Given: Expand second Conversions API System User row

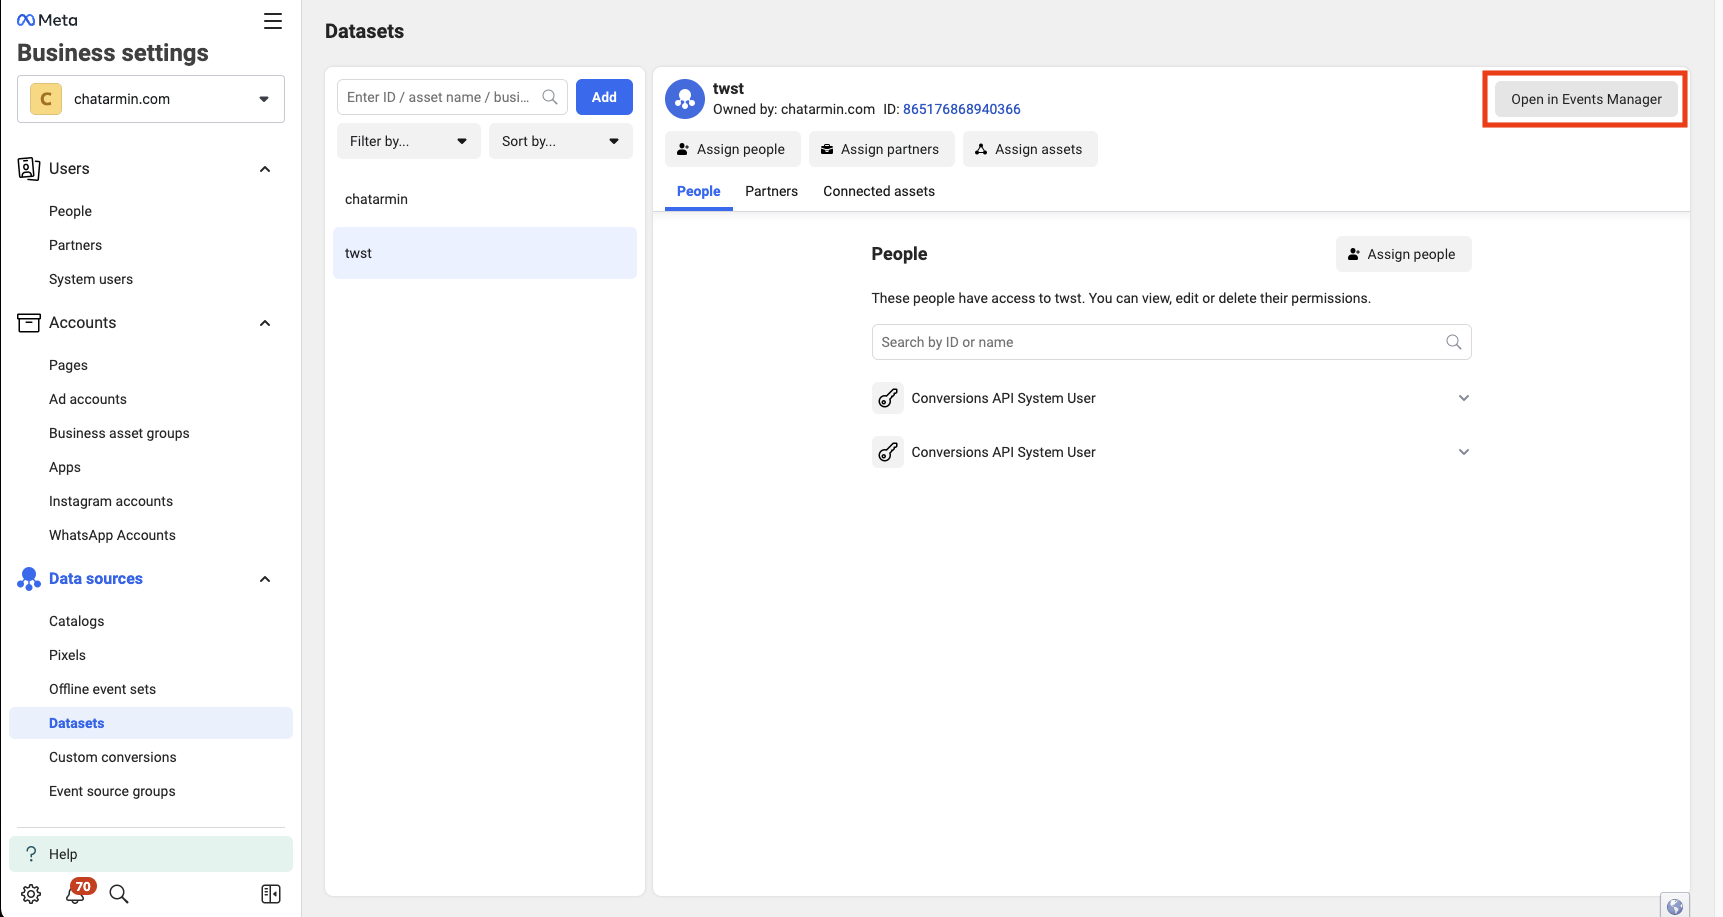Looking at the screenshot, I should point(1463,452).
